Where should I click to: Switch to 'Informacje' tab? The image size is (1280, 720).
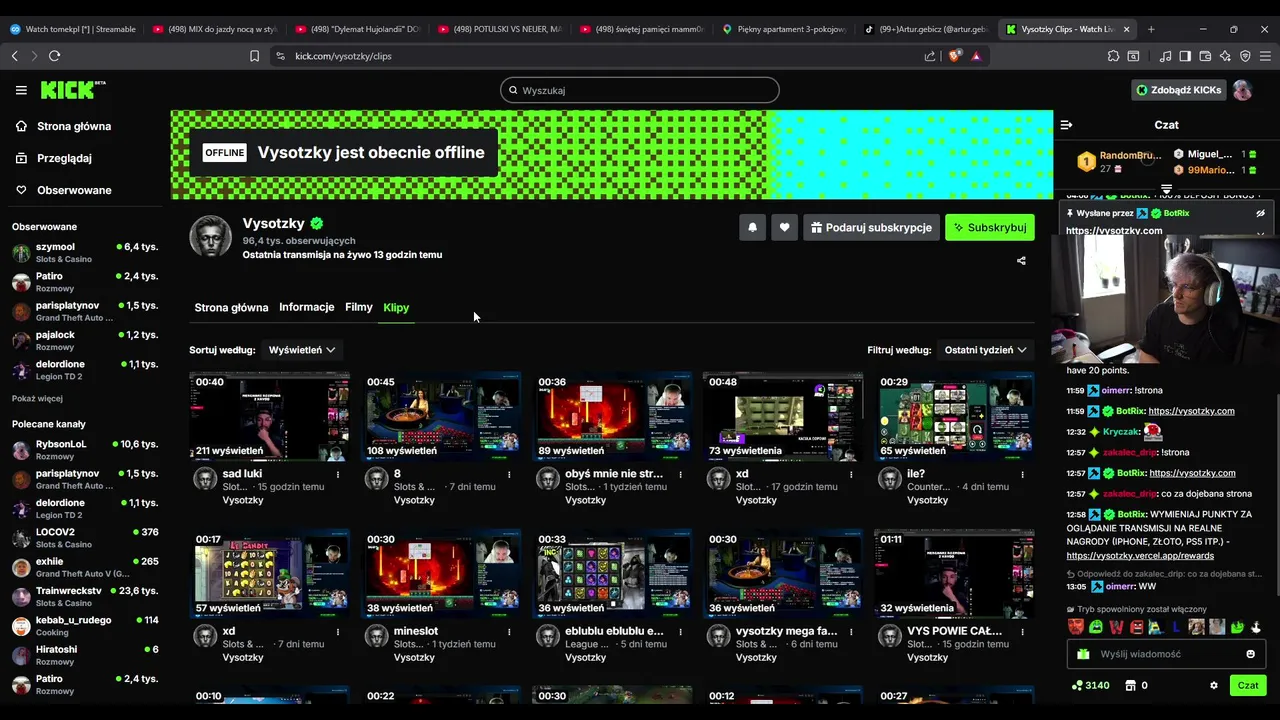tap(306, 307)
